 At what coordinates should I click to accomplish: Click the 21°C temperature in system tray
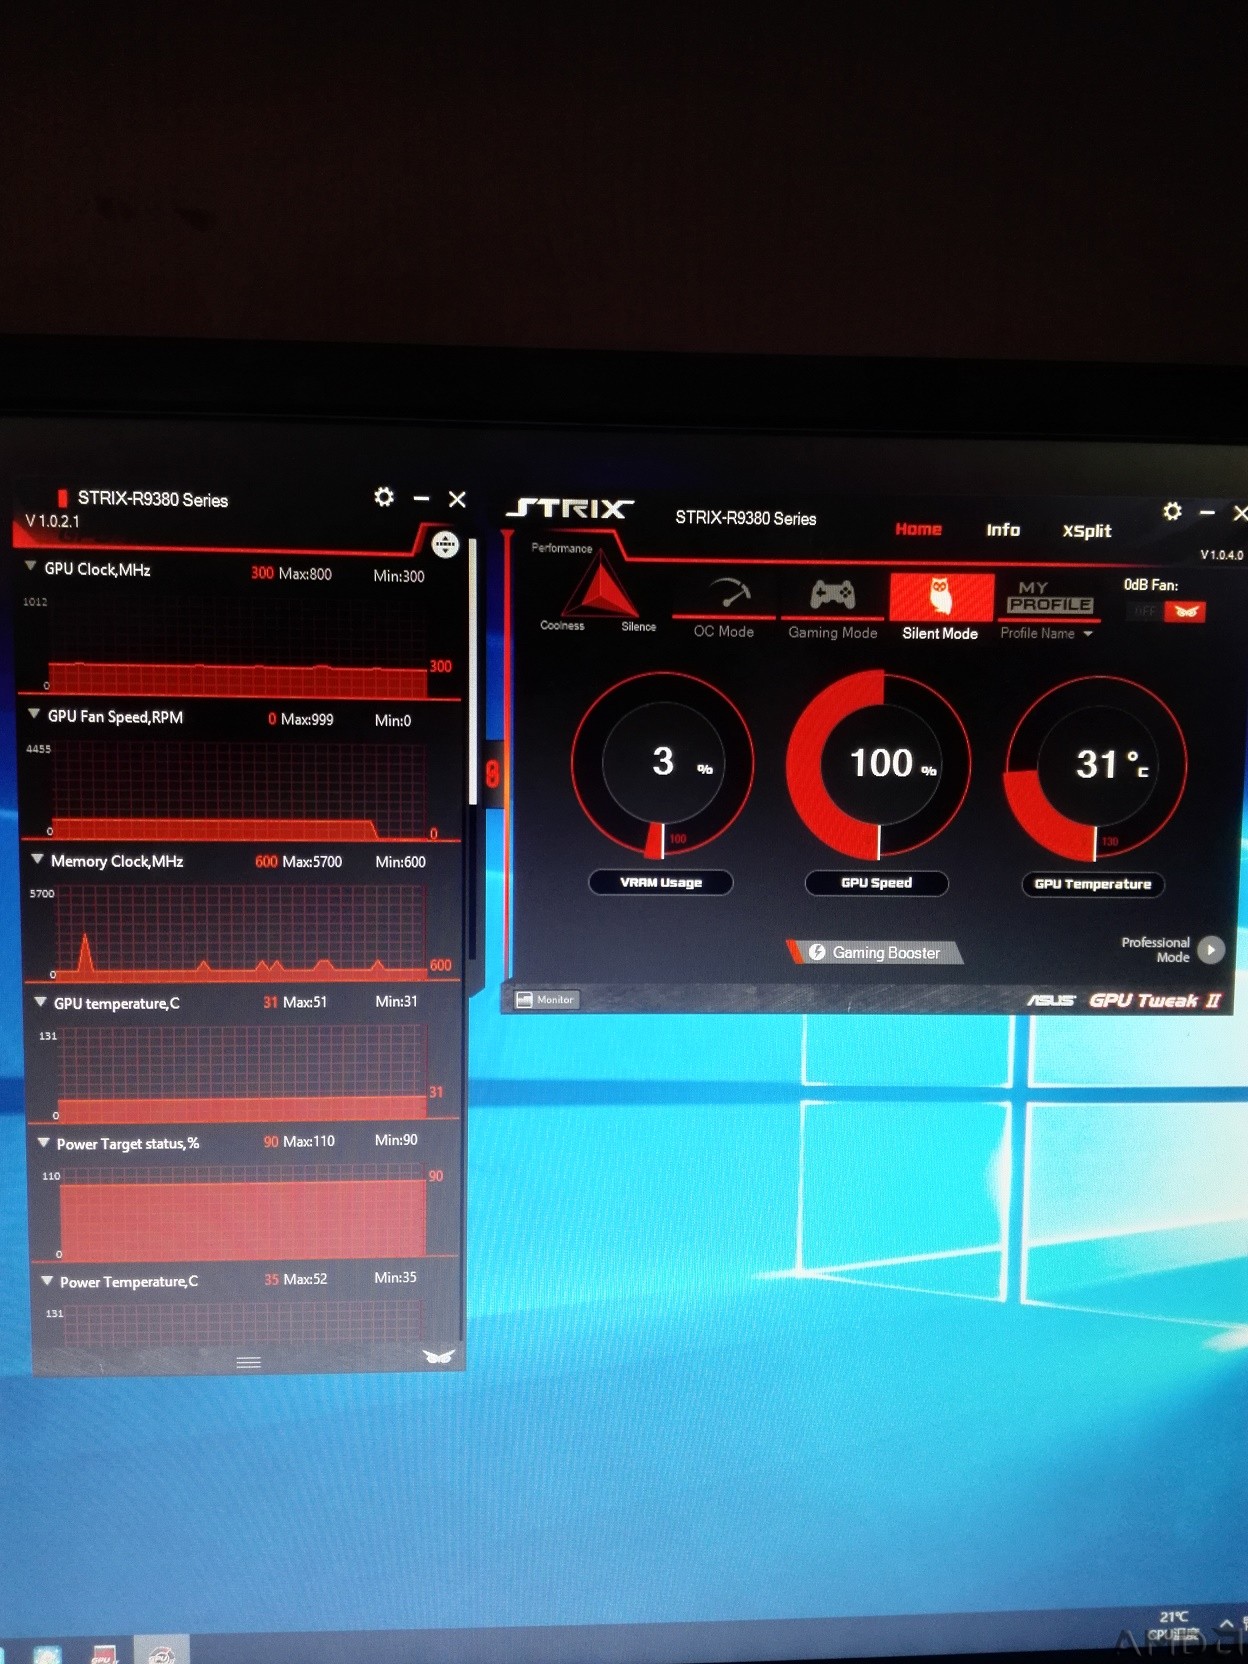(1174, 1617)
